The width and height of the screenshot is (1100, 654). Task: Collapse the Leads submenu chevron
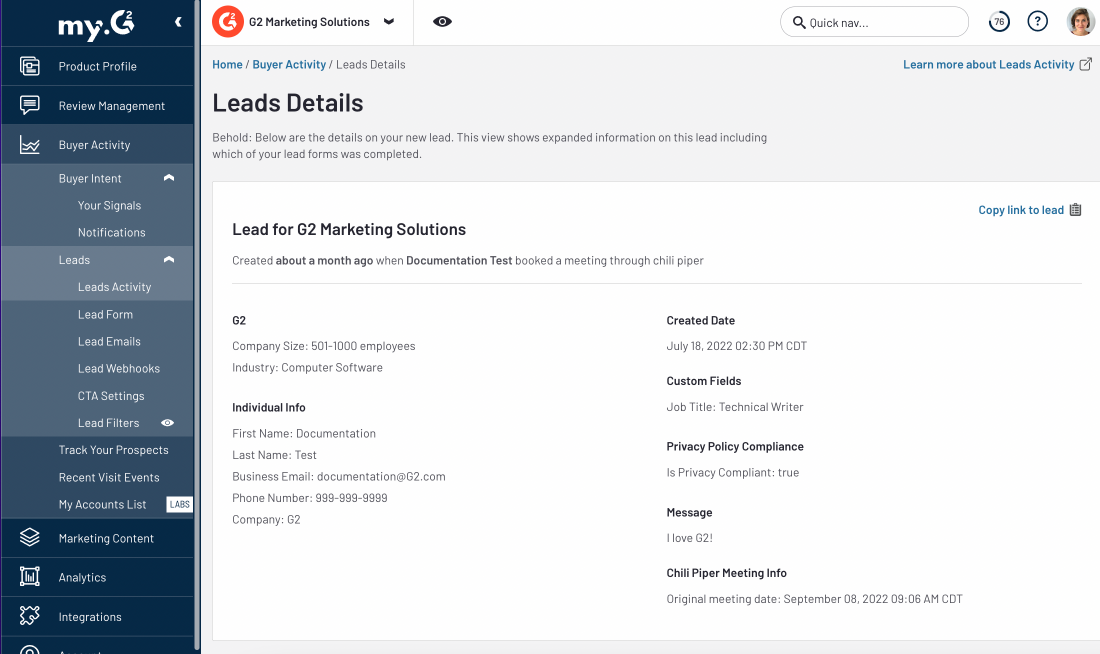(169, 260)
